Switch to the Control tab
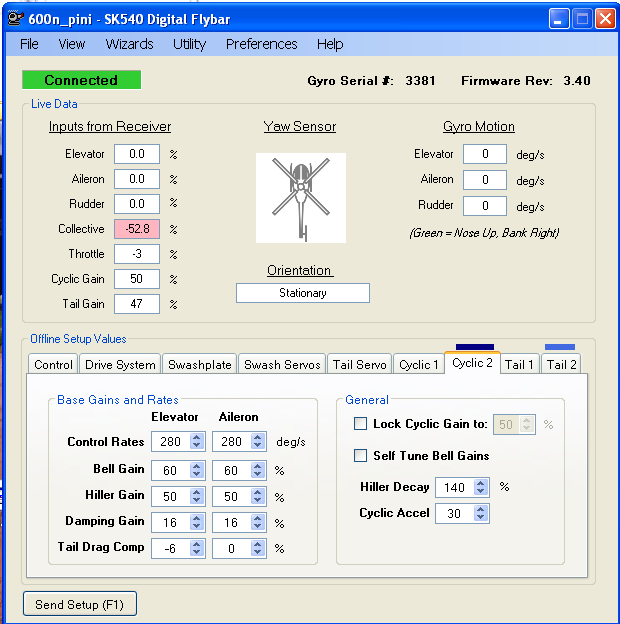The image size is (620, 624). click(x=53, y=364)
